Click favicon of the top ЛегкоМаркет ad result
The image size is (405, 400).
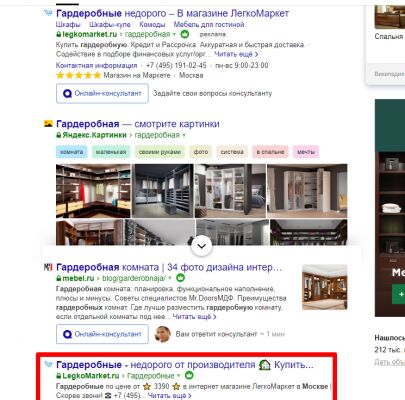[48, 13]
